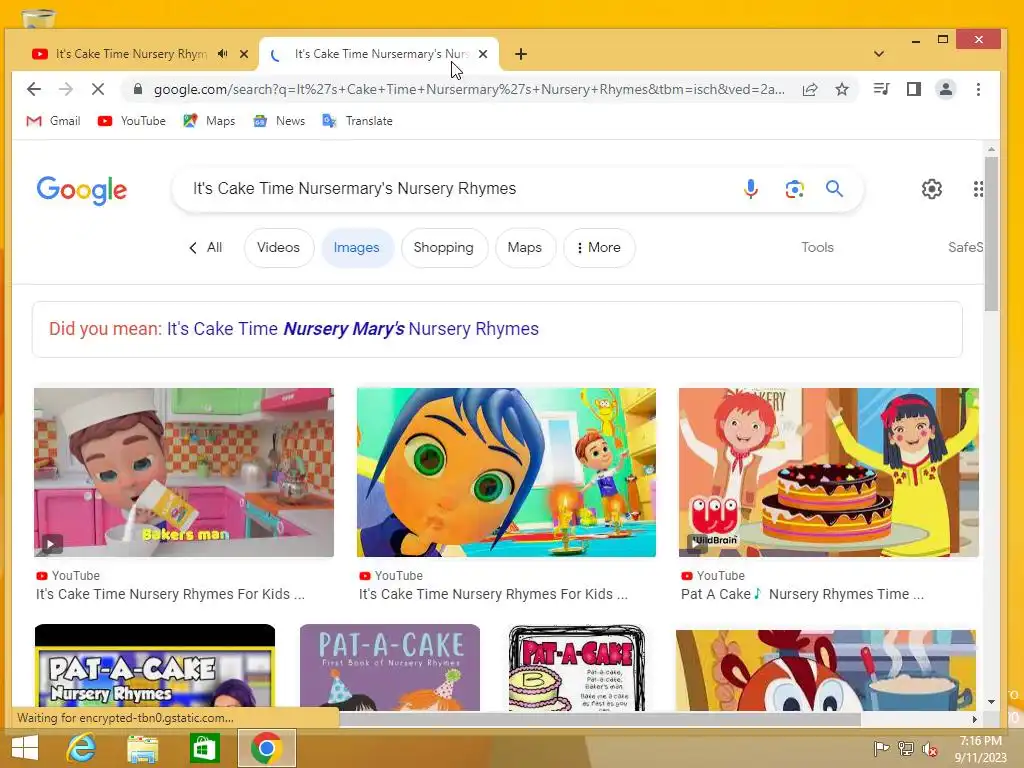Click the browser back arrow
Image resolution: width=1024 pixels, height=768 pixels.
pyautogui.click(x=33, y=89)
